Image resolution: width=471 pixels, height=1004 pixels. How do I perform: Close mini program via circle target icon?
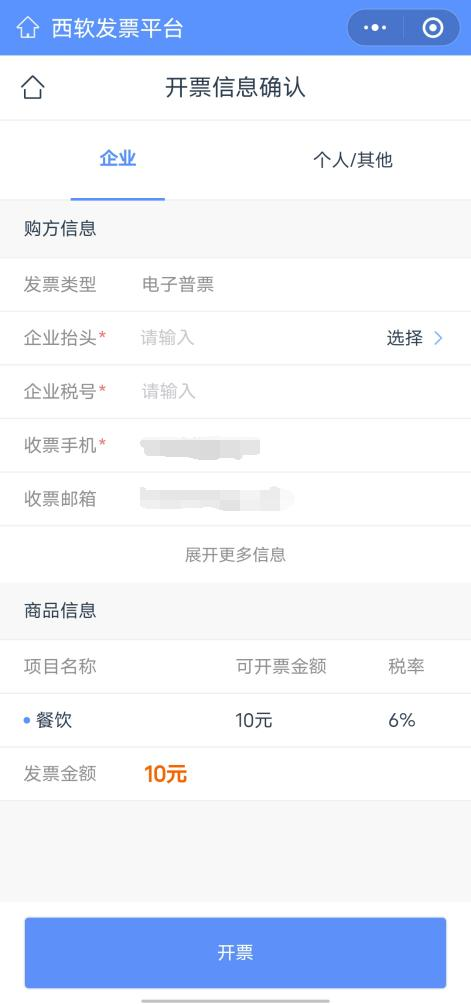[433, 28]
